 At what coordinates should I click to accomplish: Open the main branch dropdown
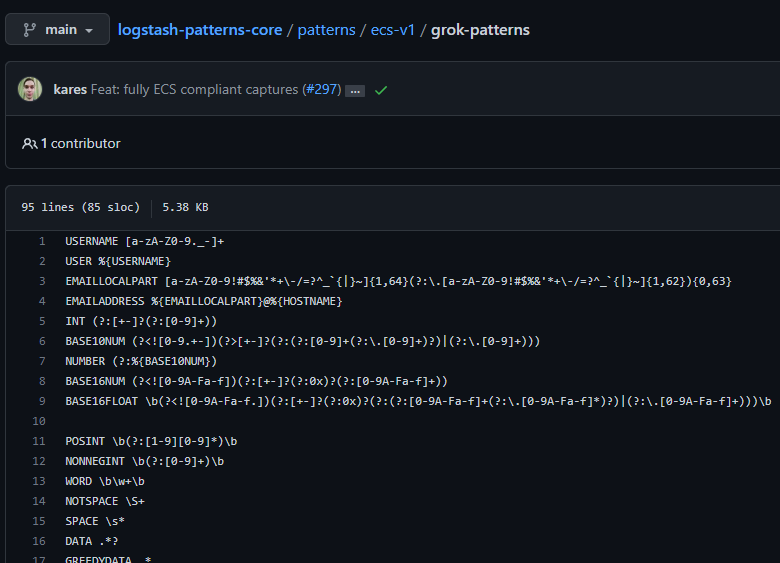click(57, 30)
